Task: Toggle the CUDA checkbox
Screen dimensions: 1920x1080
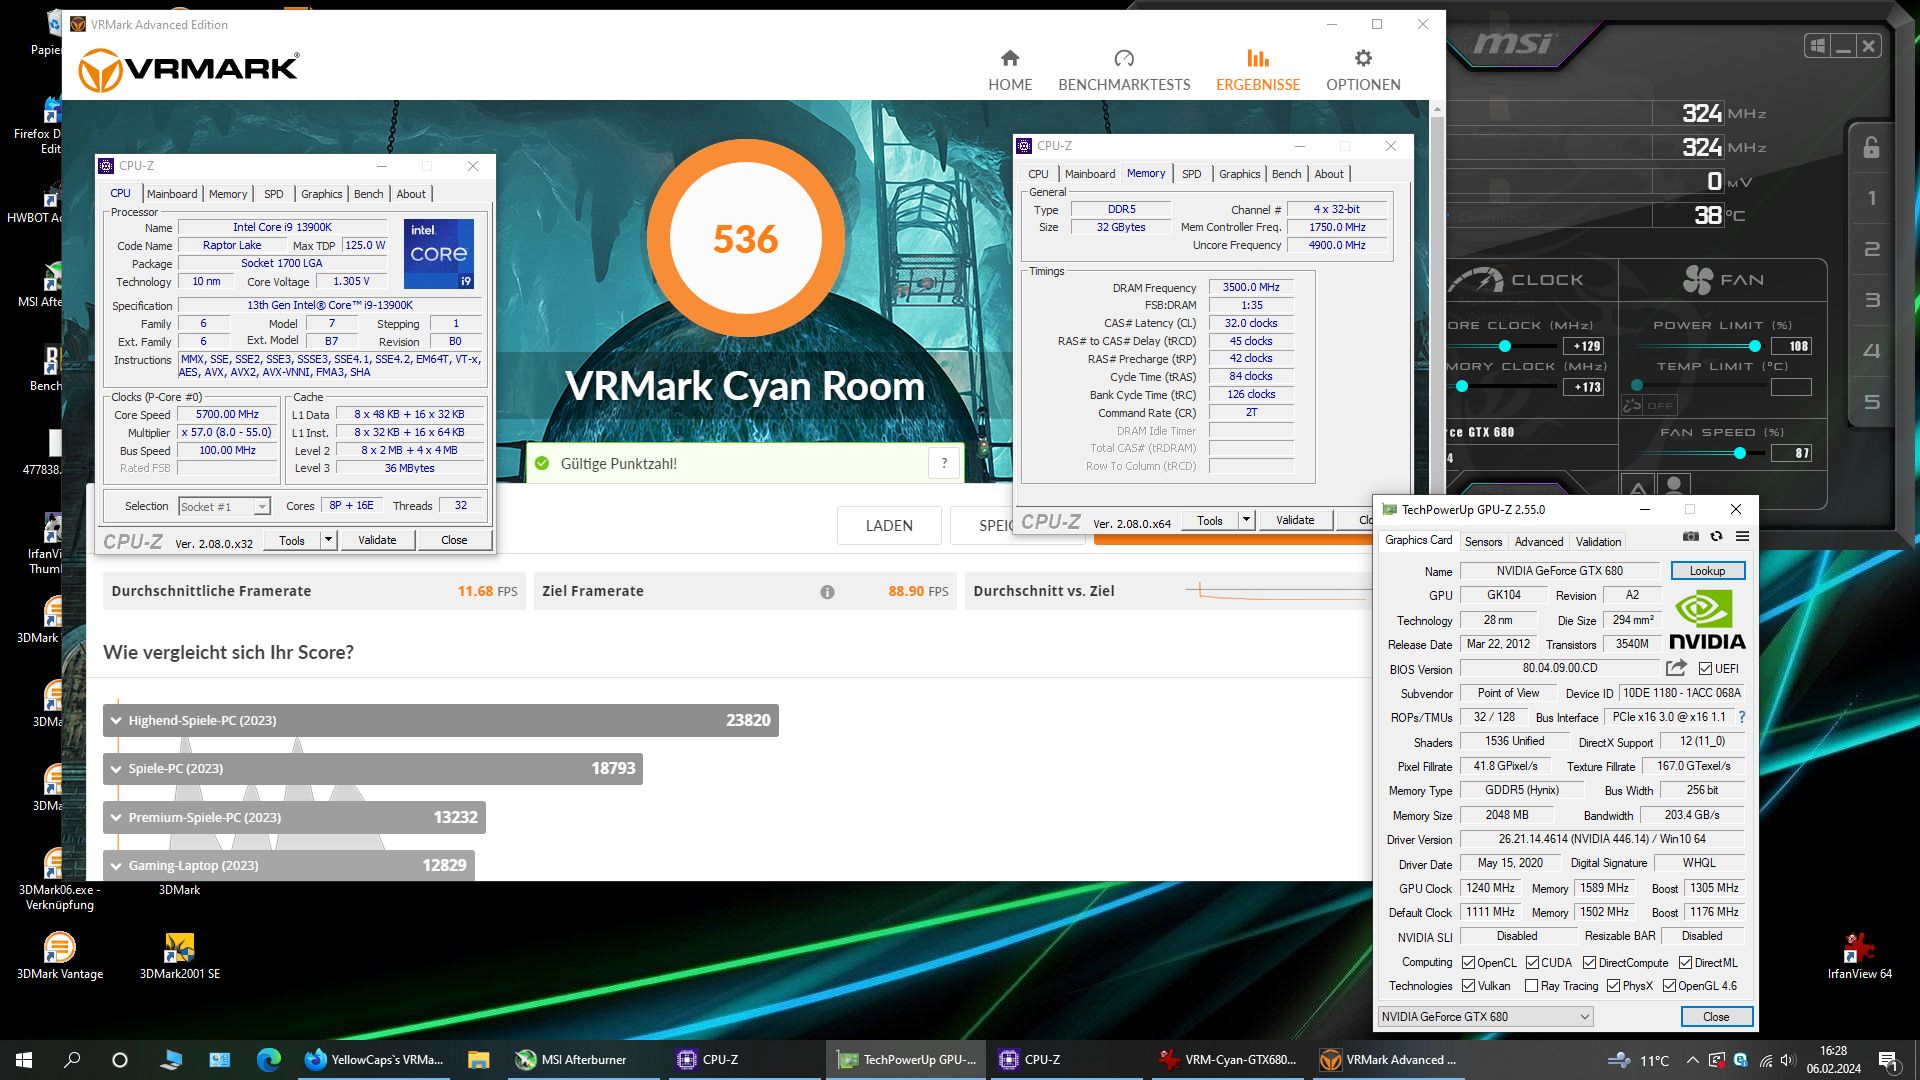Action: (1532, 963)
